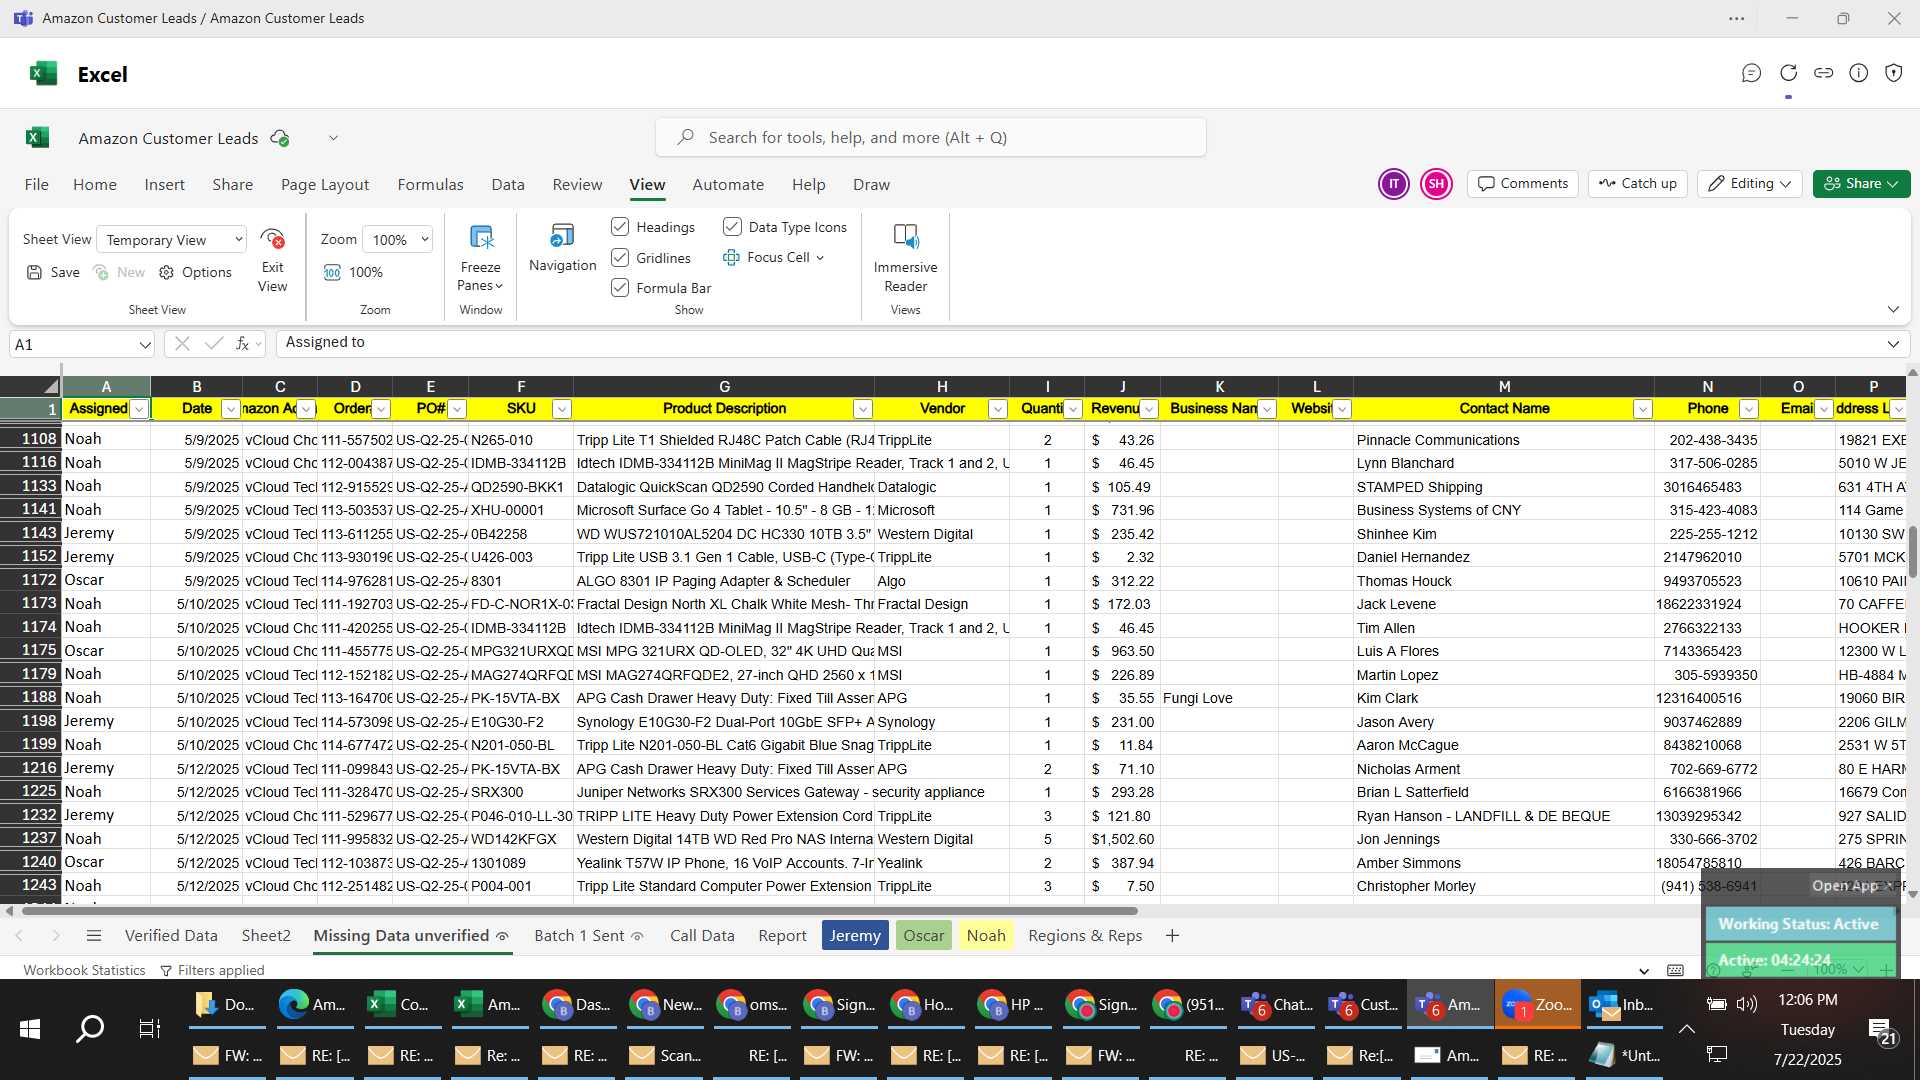Save the sheet view
The width and height of the screenshot is (1920, 1080).
point(53,272)
